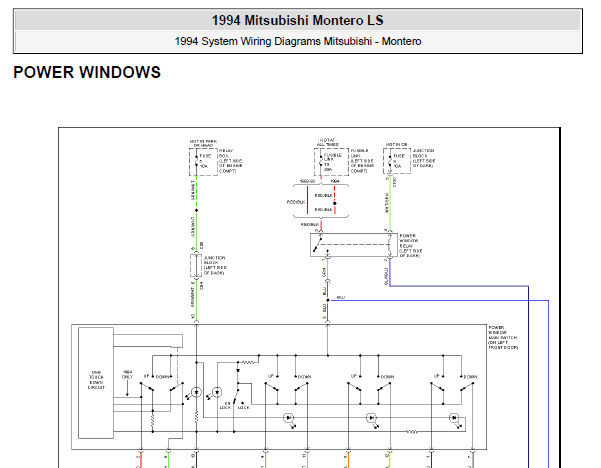This screenshot has width=601, height=468.
Task: Click the black wire below the main switch
Action: tap(196, 460)
